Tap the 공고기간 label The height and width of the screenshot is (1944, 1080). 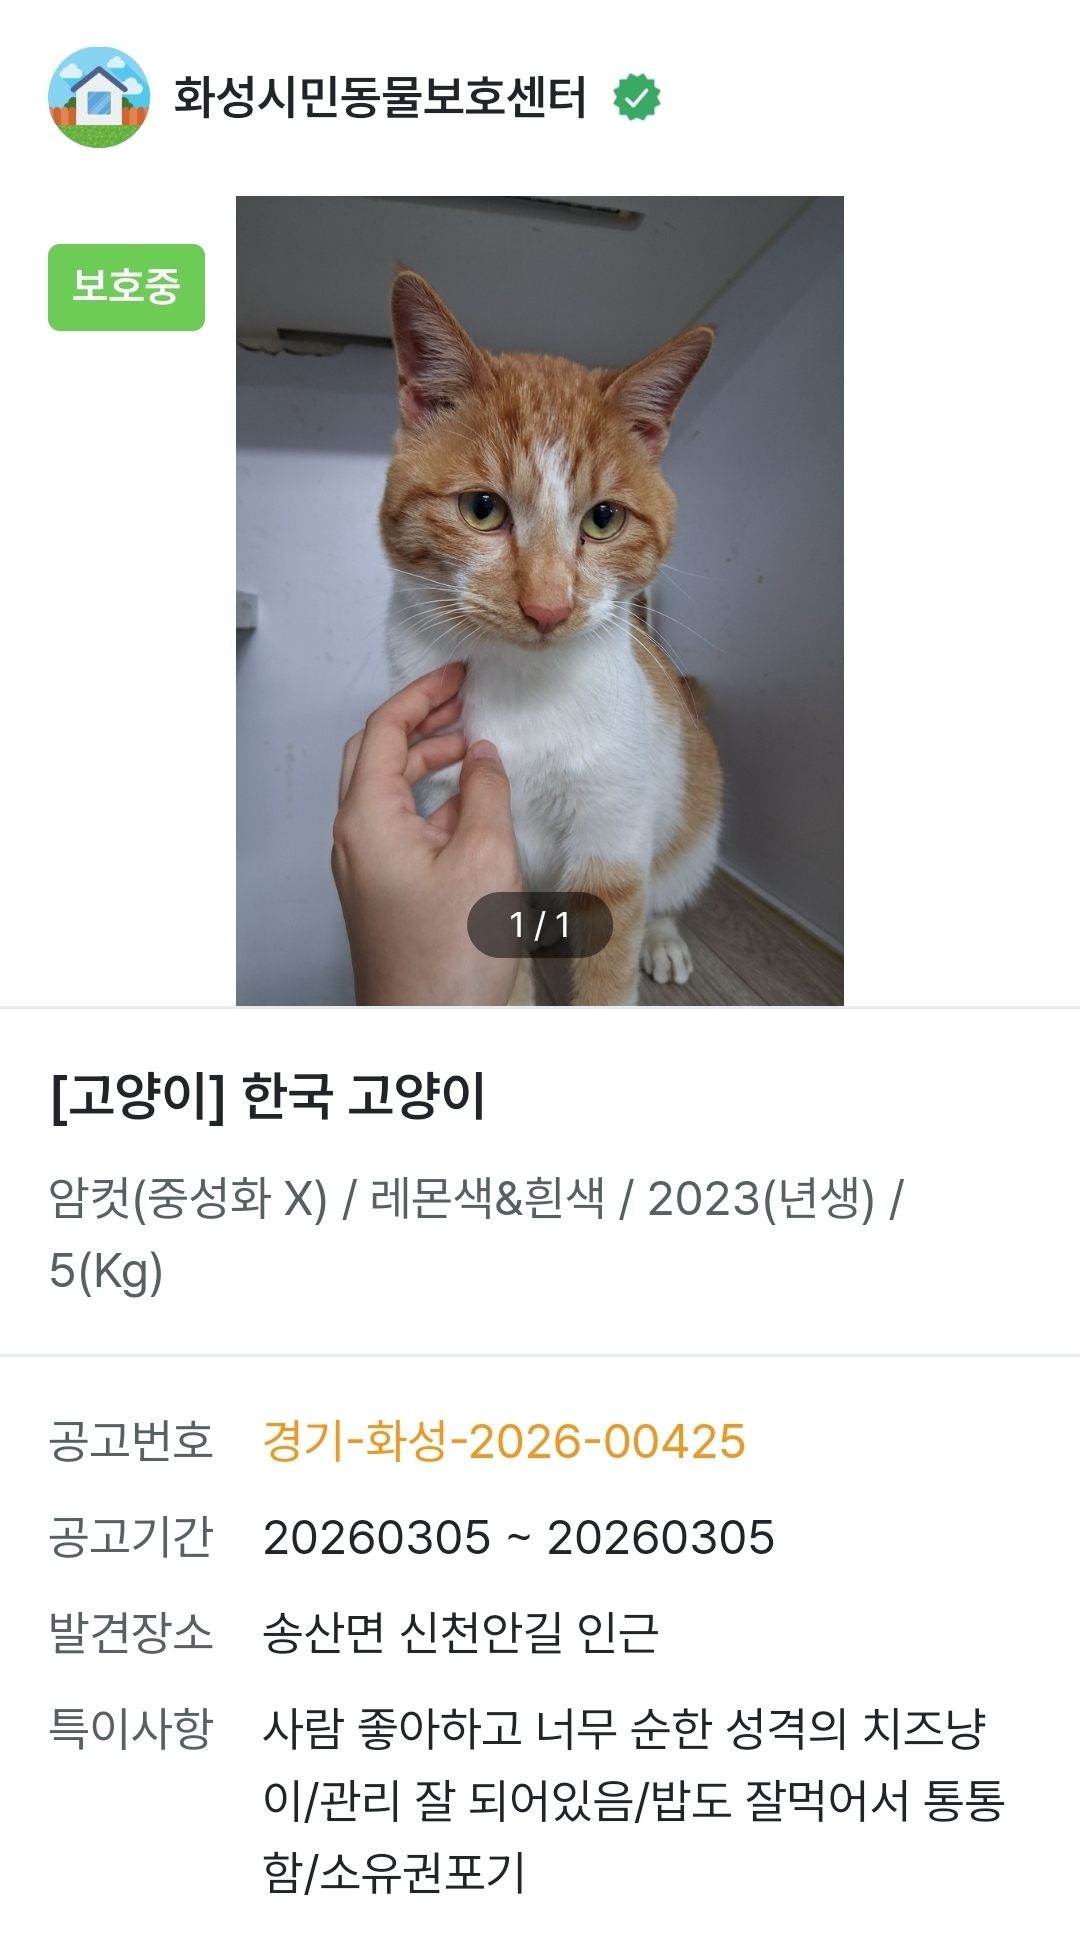pos(131,1538)
